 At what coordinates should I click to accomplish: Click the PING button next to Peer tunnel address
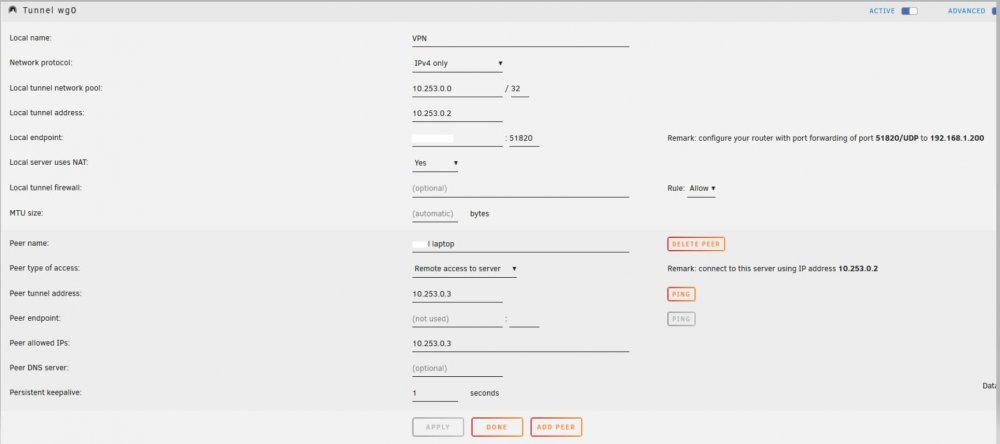(x=681, y=294)
